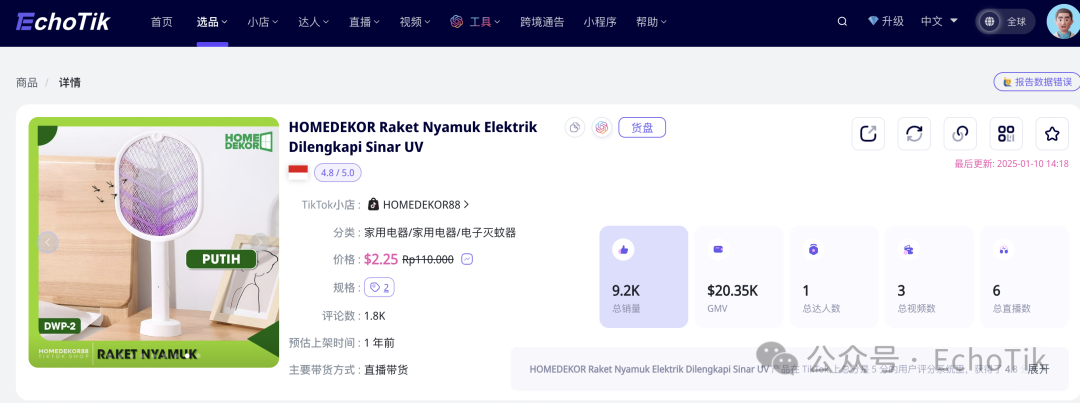The width and height of the screenshot is (1080, 403).
Task: Select the 总销量 9.2K metric card
Action: point(643,277)
